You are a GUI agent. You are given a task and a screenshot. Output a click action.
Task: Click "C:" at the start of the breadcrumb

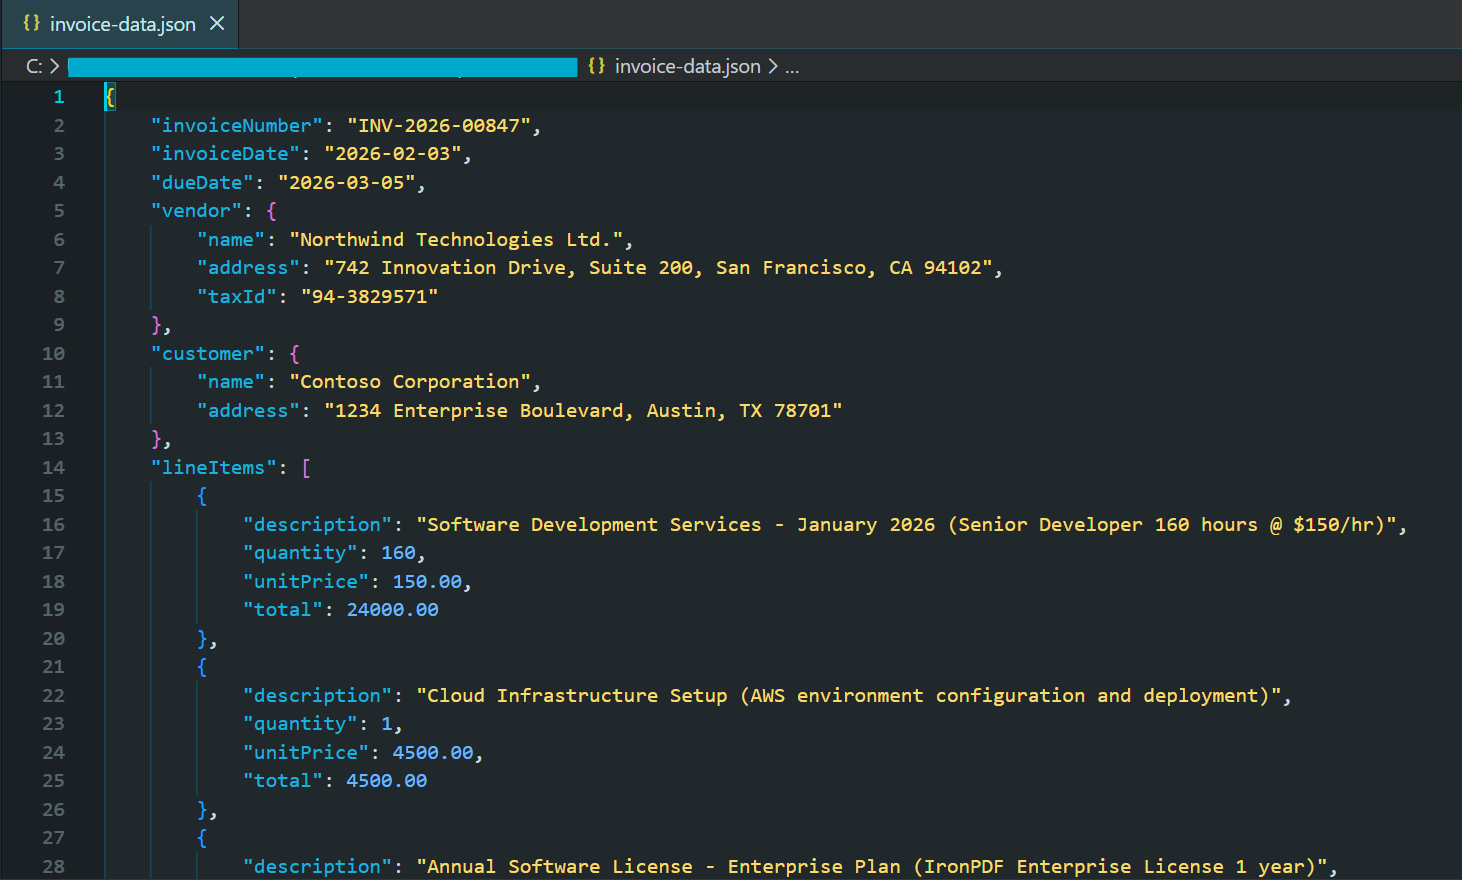click(x=35, y=66)
